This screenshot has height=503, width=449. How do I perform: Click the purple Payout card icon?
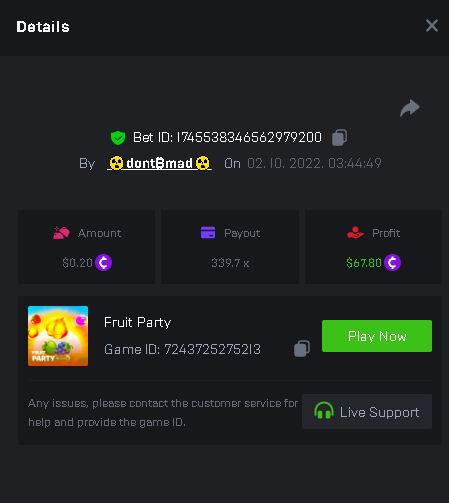tap(208, 233)
